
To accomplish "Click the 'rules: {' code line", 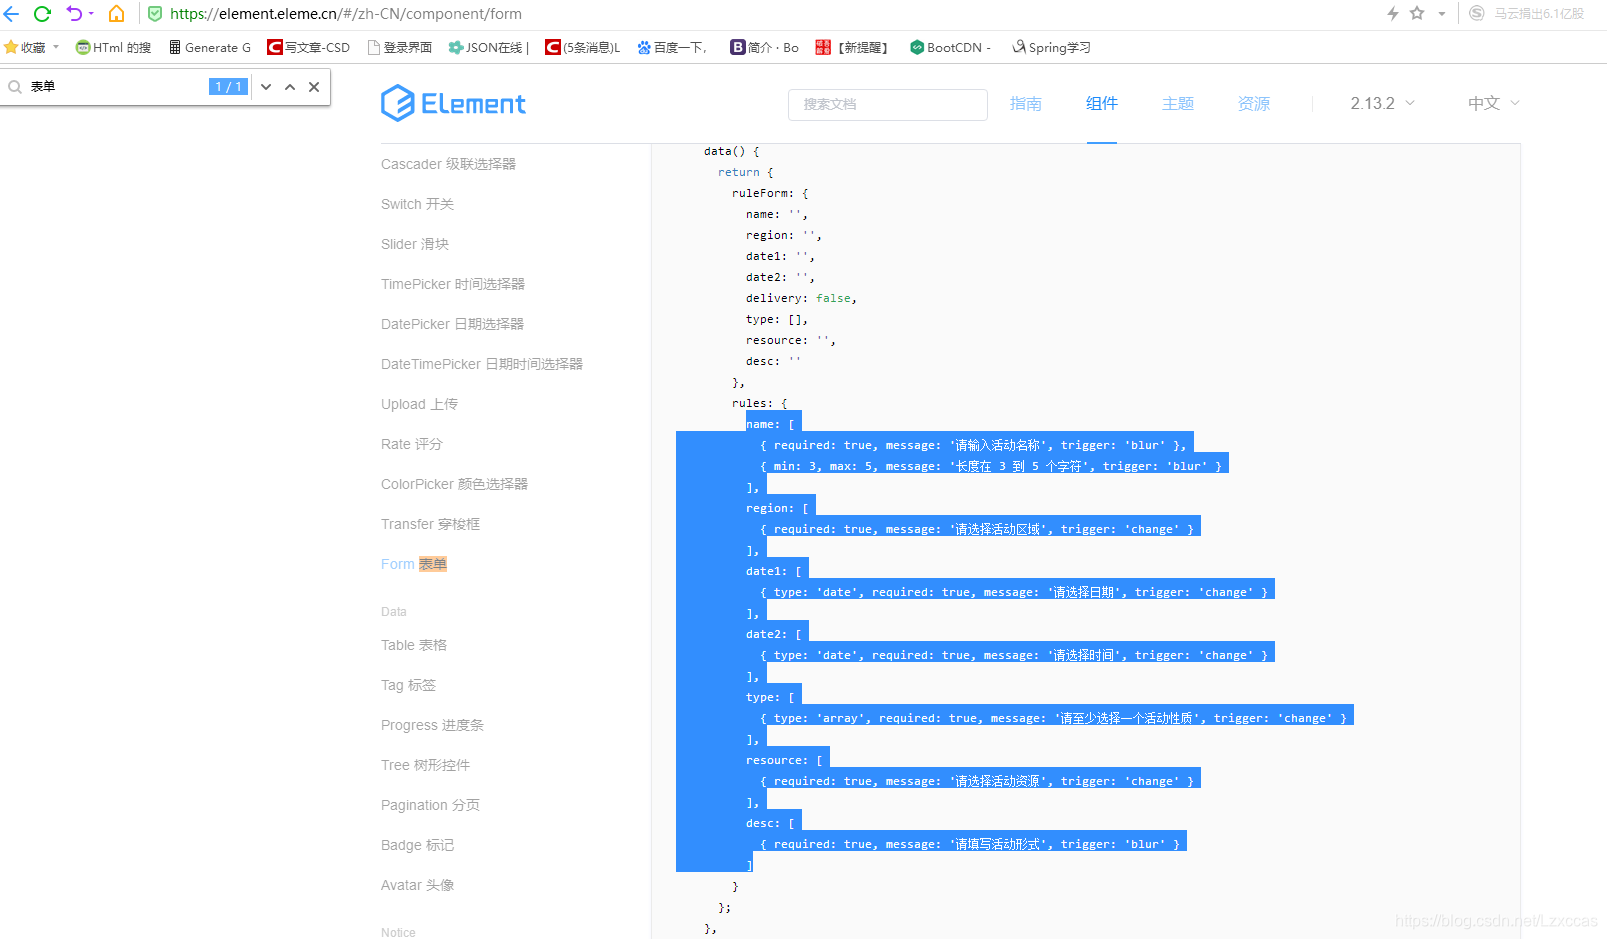I will click(759, 403).
